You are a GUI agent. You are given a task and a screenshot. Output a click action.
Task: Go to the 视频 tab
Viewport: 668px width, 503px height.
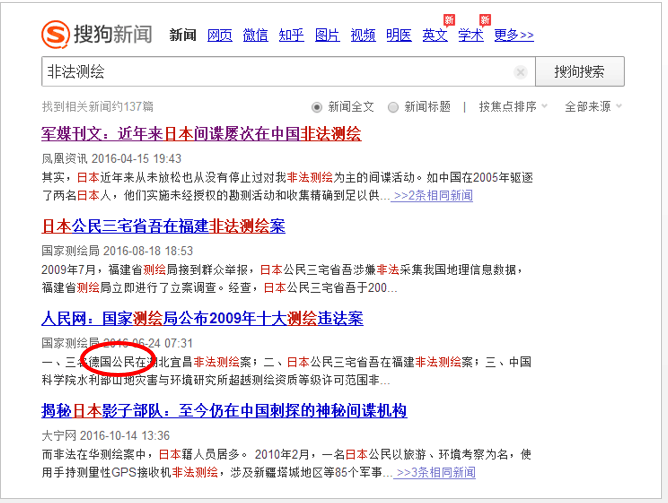point(363,35)
